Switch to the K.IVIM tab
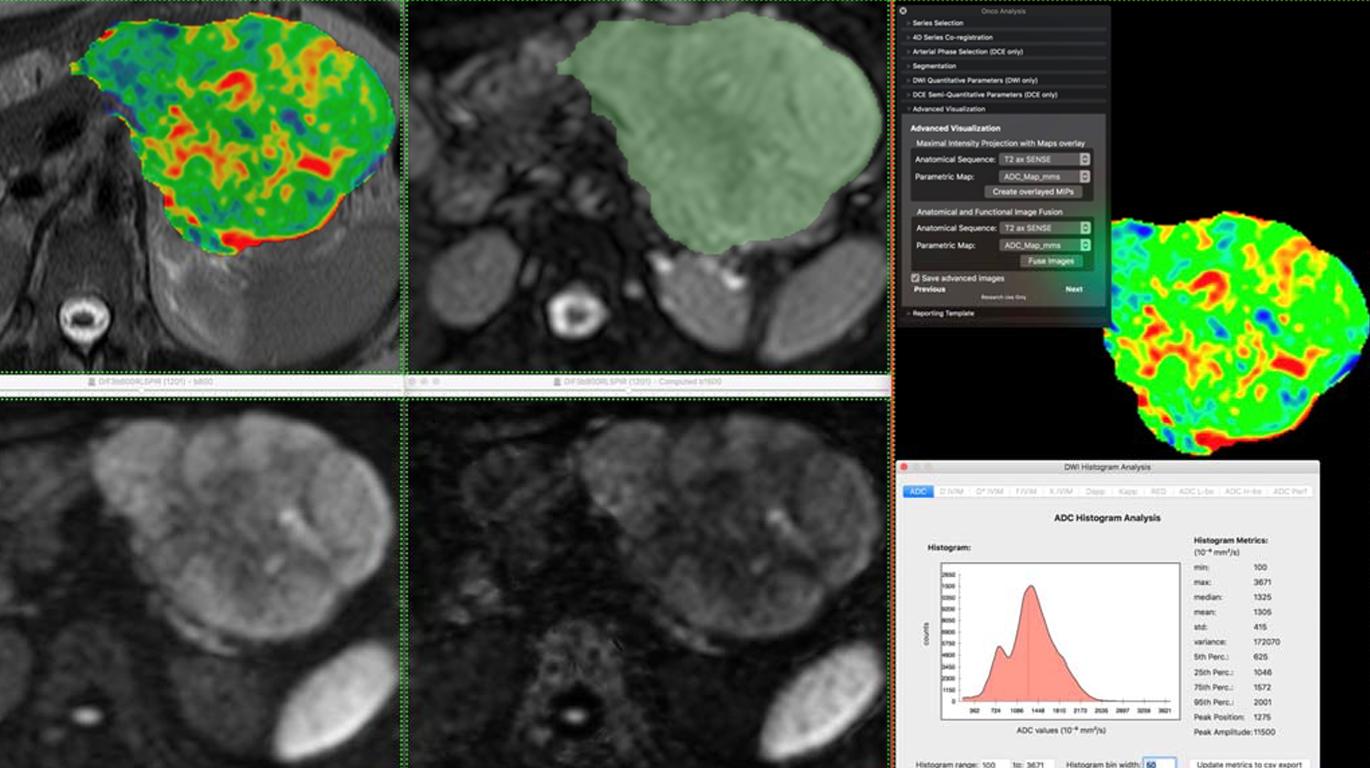1370x768 pixels. click(x=1060, y=492)
